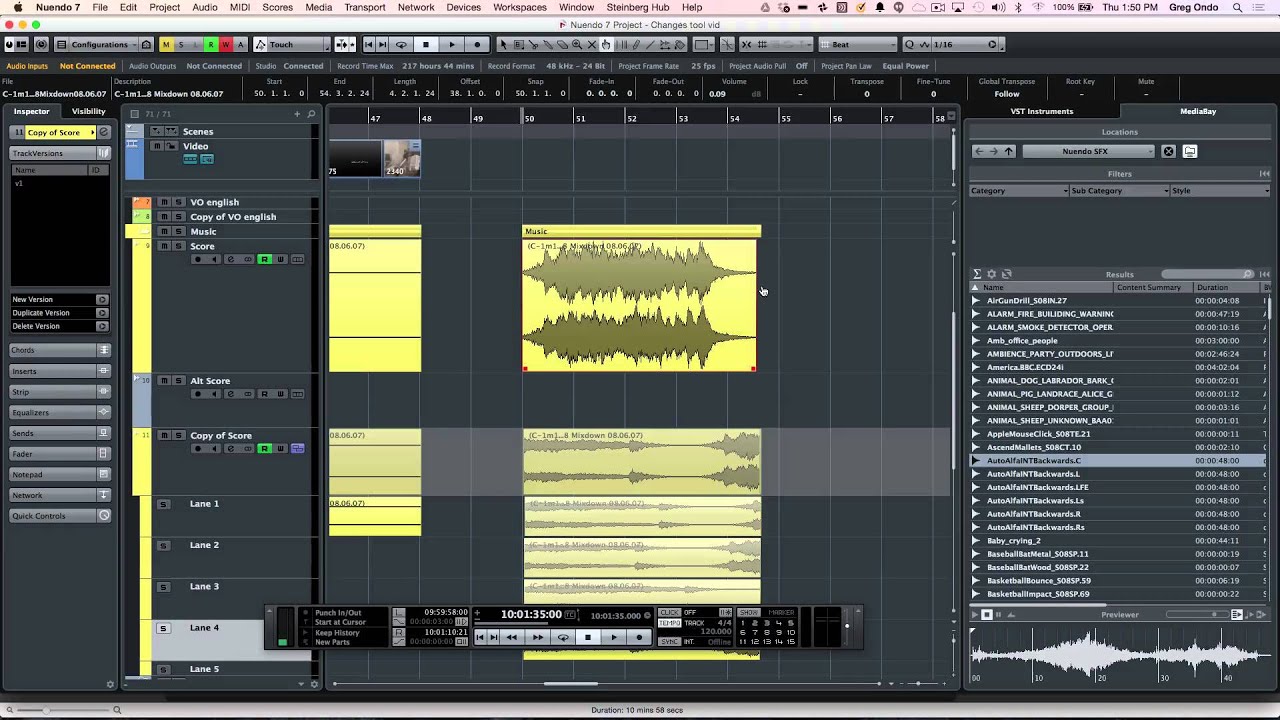Click the Mute tool X icon
Screen dimensions: 1280x720
click(x=591, y=45)
